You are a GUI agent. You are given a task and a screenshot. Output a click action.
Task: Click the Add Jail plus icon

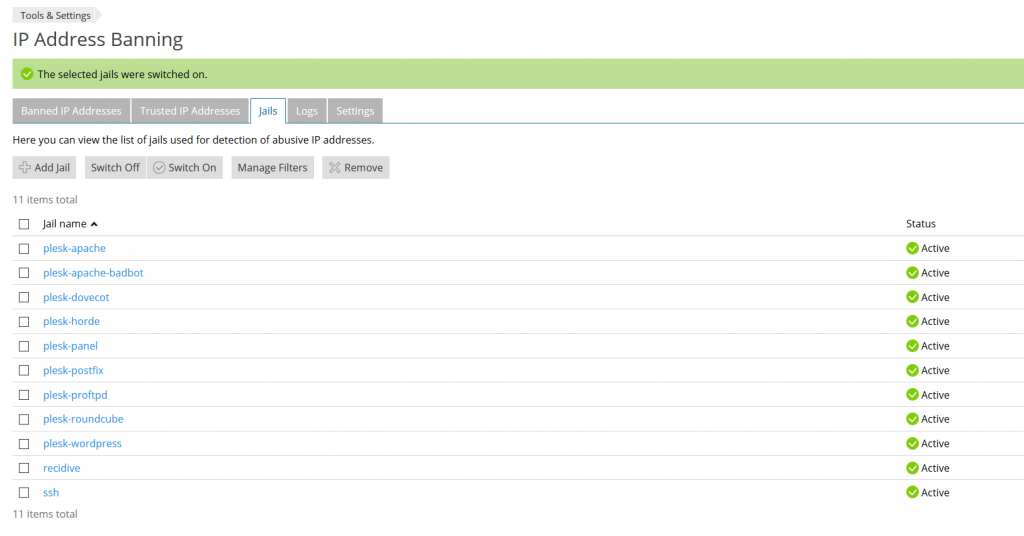26,168
